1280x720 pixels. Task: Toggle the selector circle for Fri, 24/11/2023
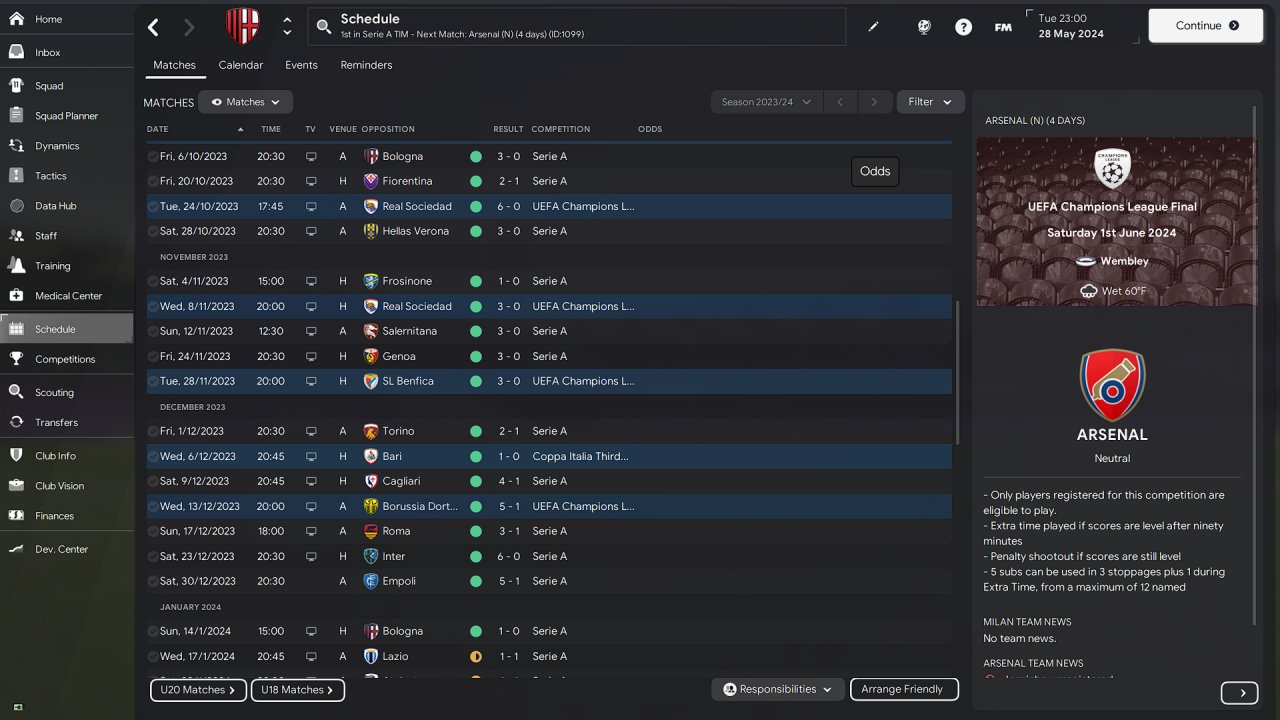(153, 356)
